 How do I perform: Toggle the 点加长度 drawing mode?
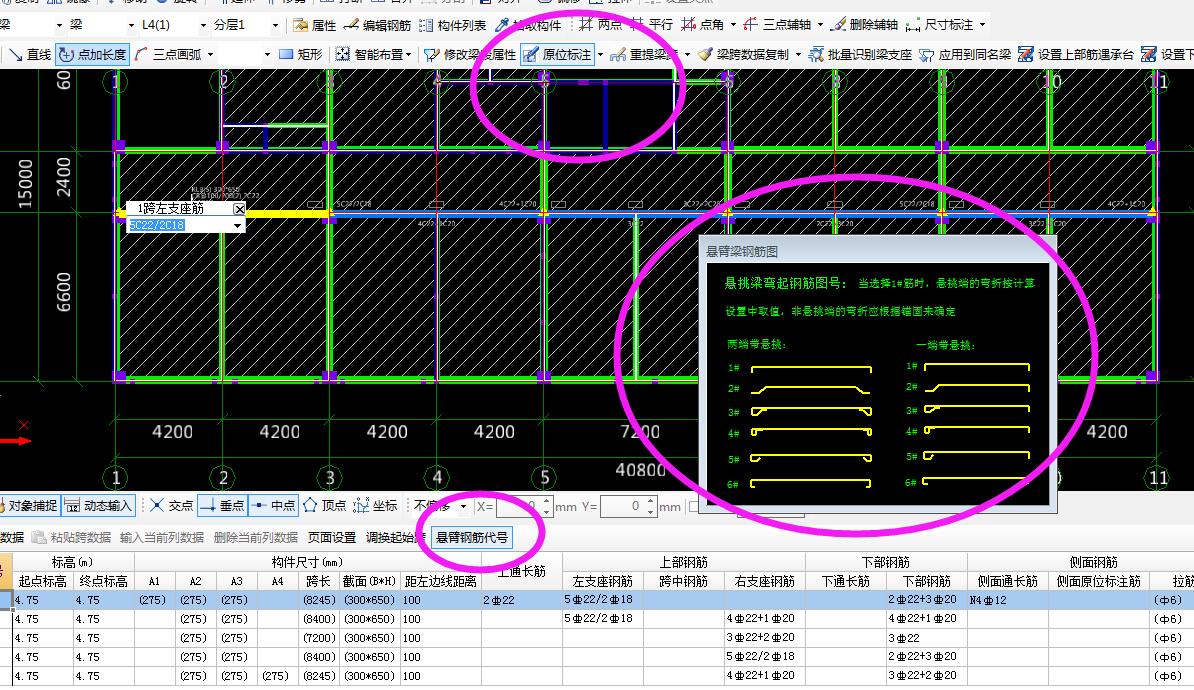[x=92, y=55]
